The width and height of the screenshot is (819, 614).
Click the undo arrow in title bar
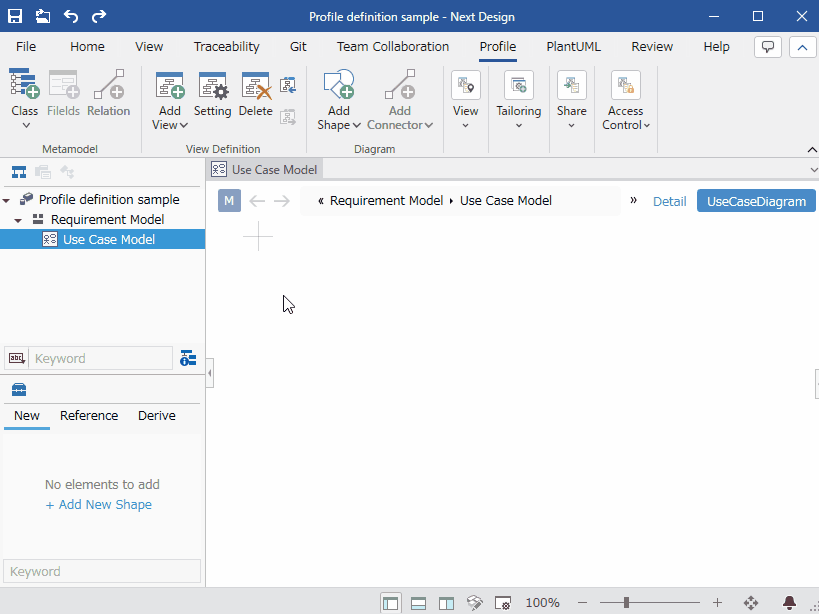[x=71, y=16]
